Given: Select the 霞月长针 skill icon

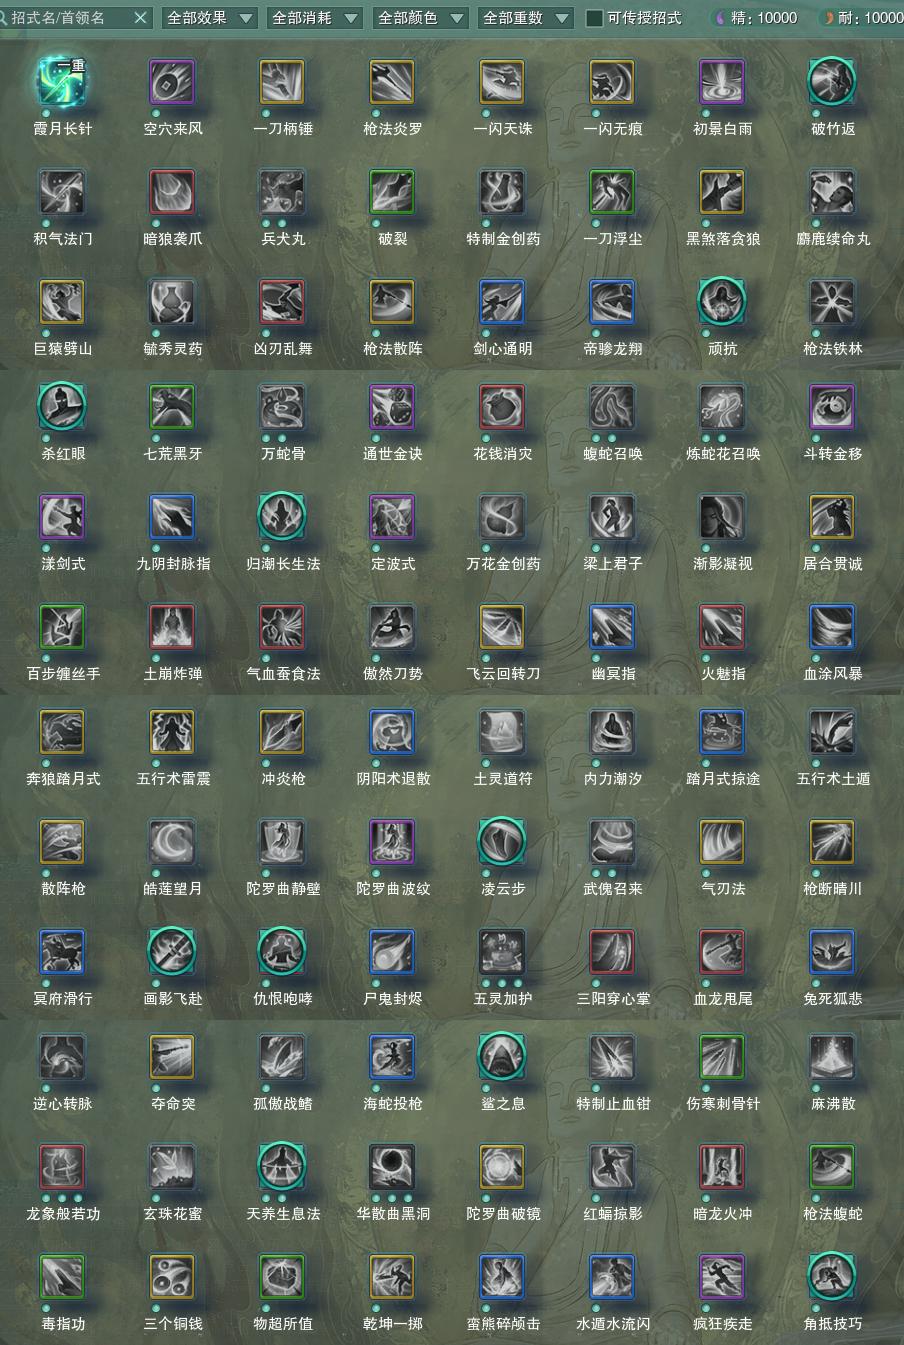Looking at the screenshot, I should (x=63, y=82).
